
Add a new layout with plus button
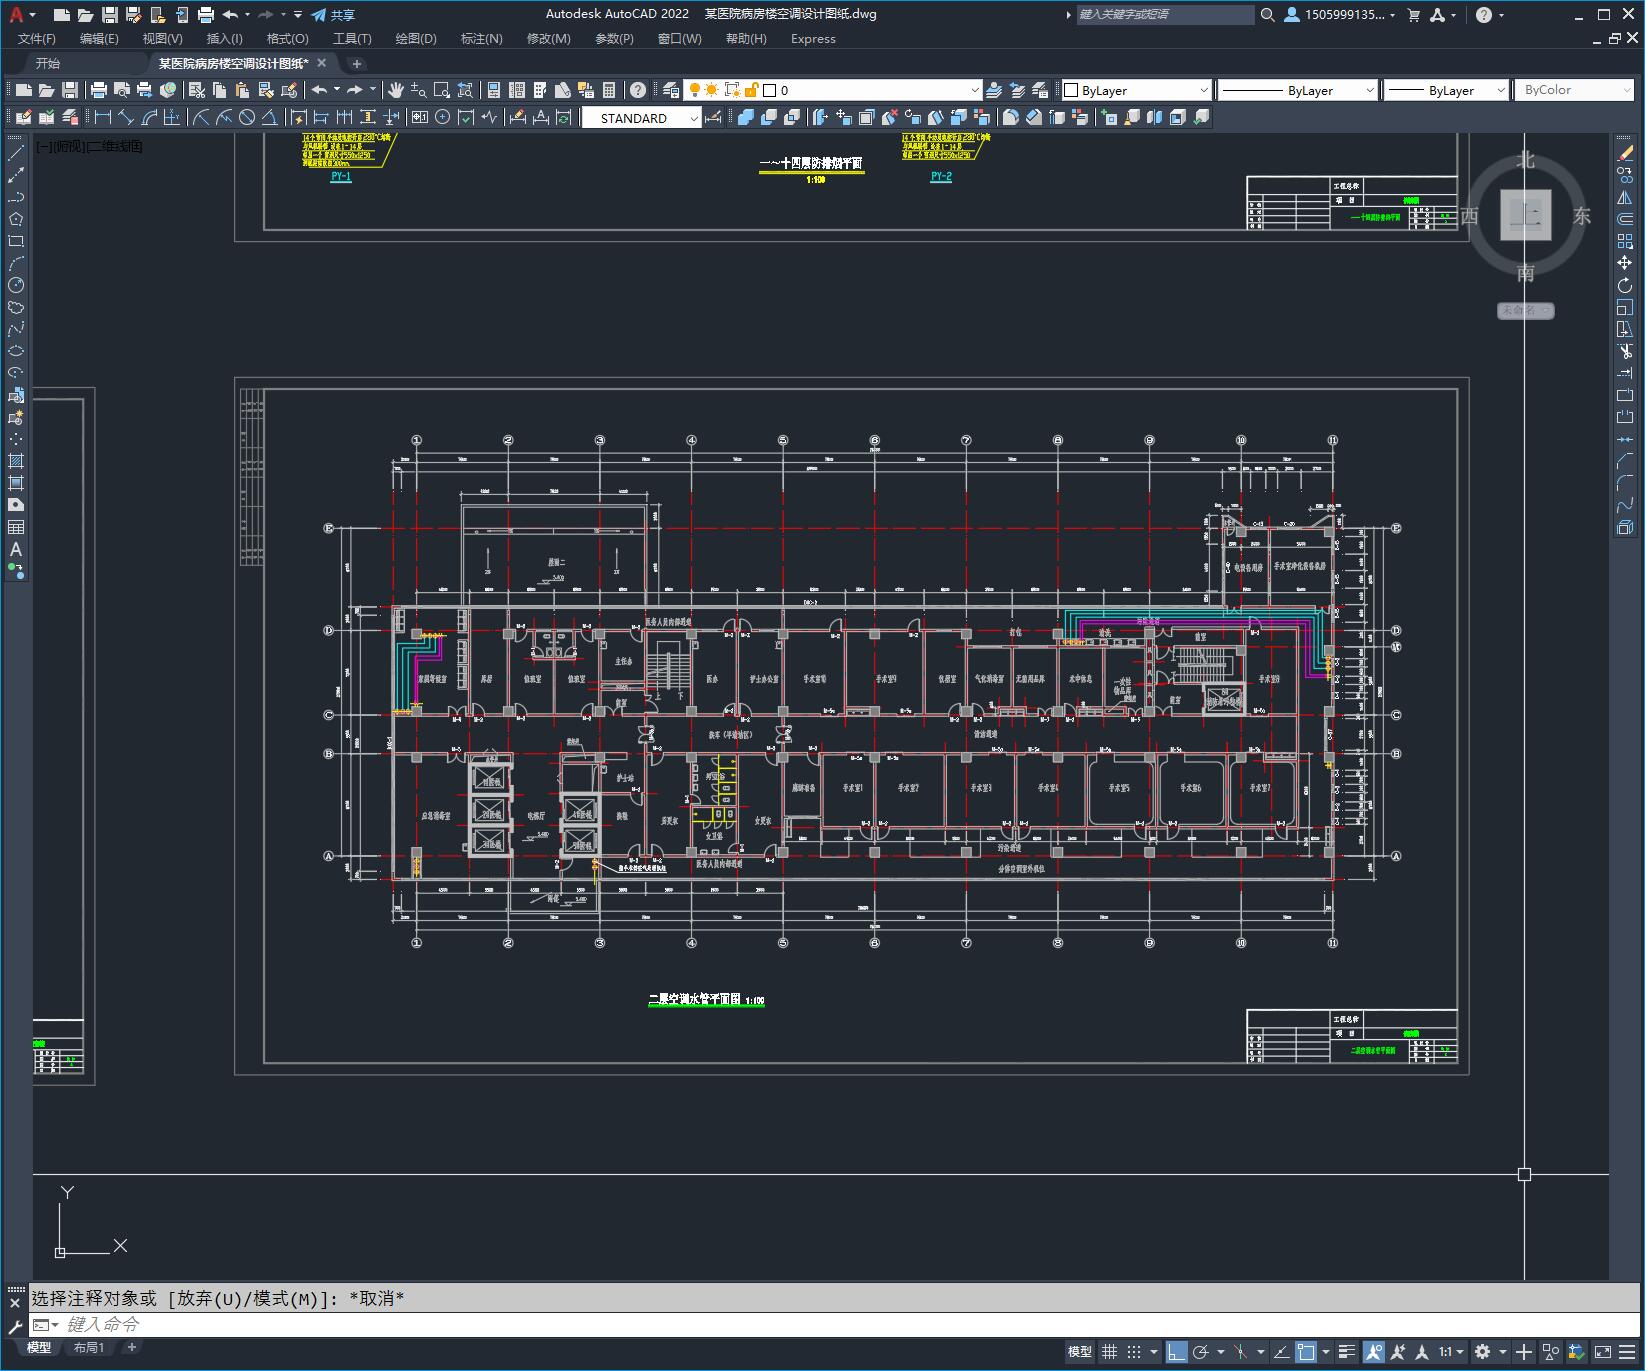[x=131, y=1347]
